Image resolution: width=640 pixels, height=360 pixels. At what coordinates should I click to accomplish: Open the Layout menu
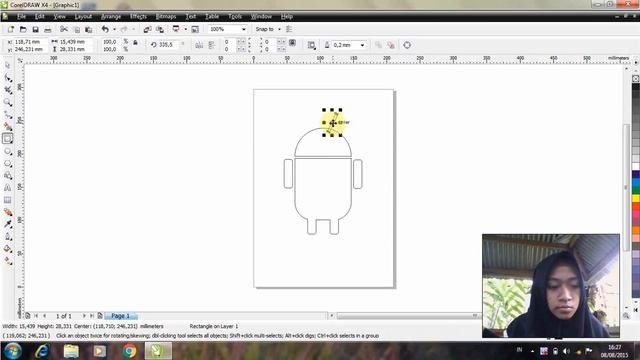point(83,16)
